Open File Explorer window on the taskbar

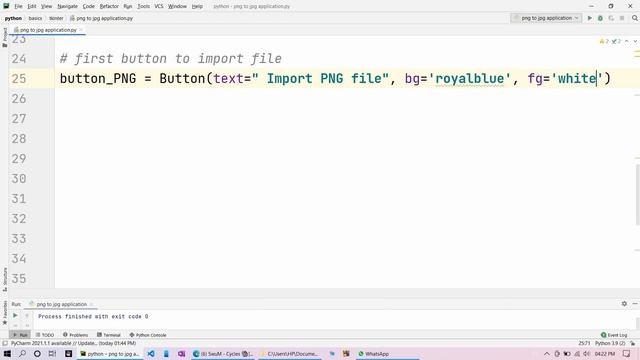tap(289, 353)
